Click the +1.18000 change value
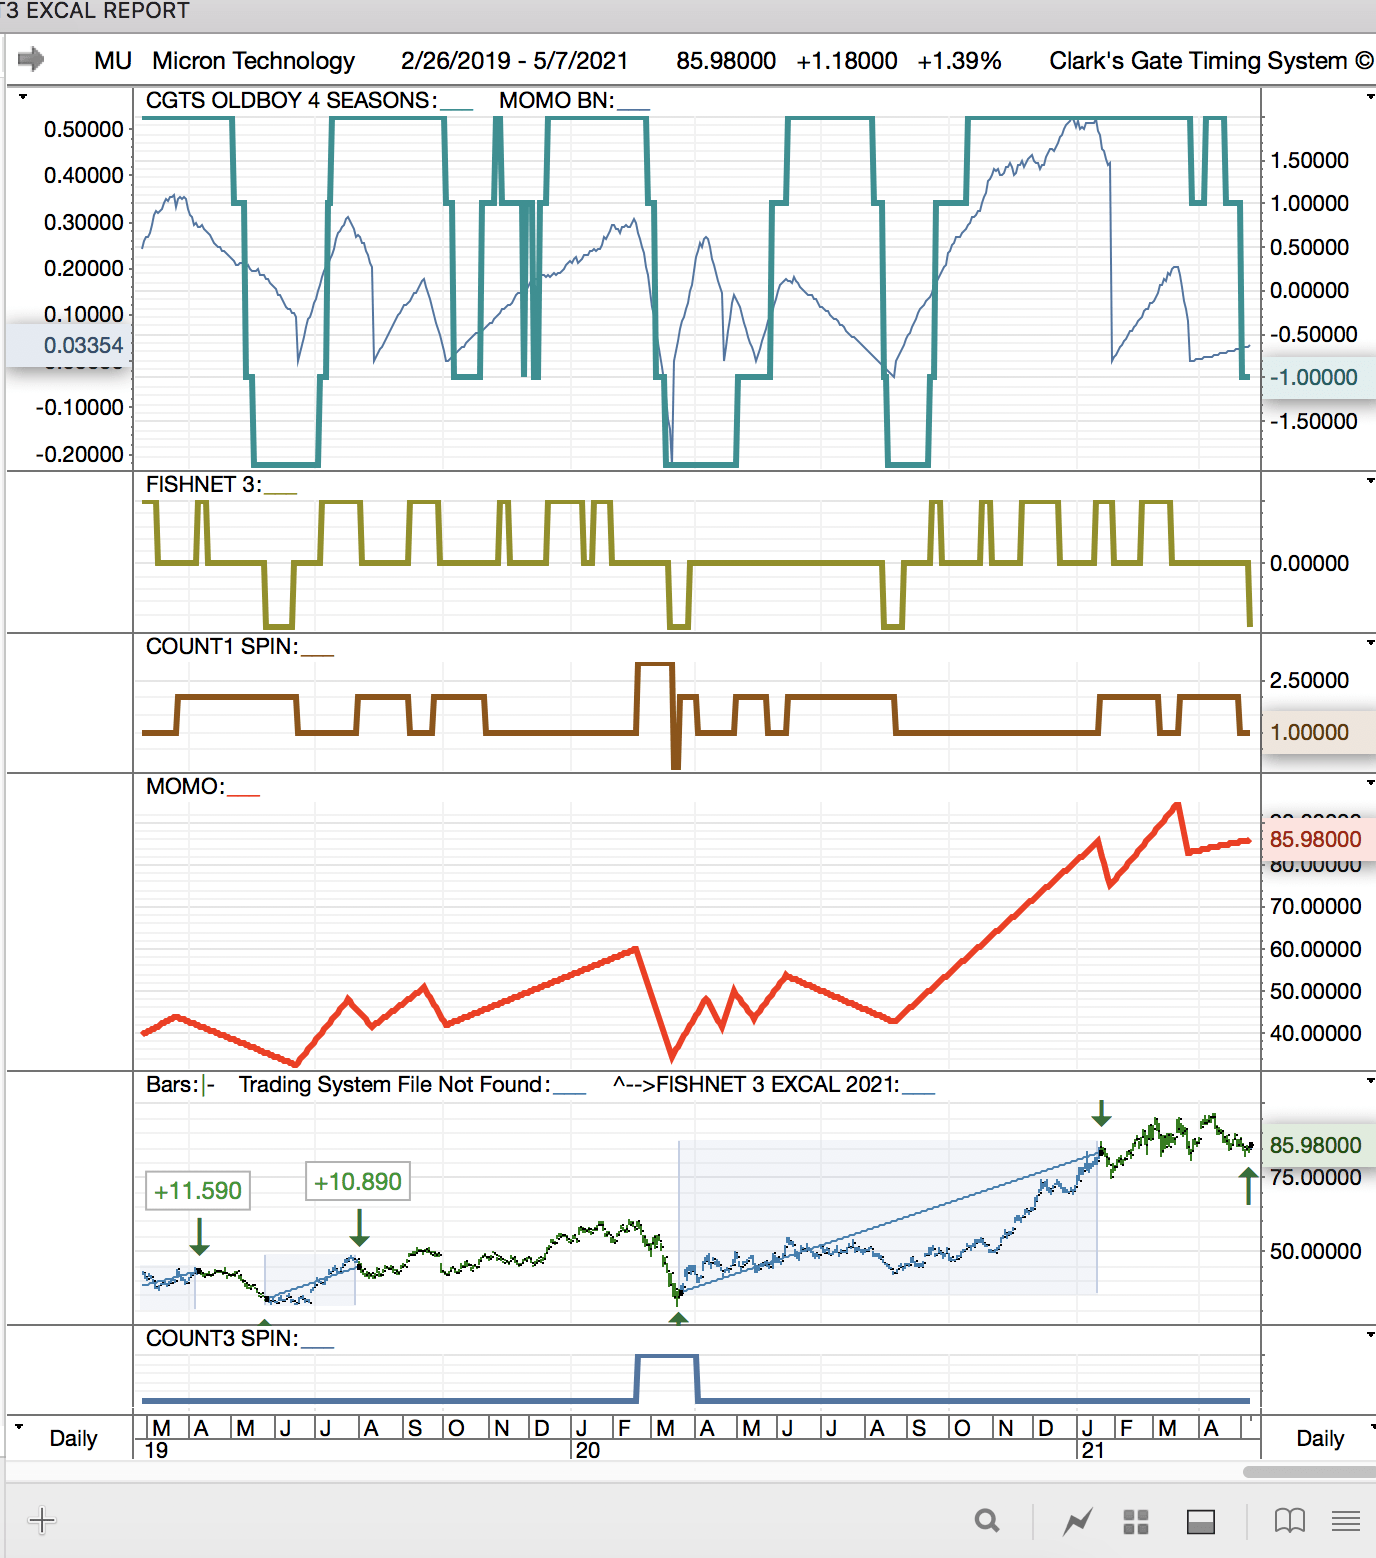The image size is (1376, 1558). click(x=847, y=61)
